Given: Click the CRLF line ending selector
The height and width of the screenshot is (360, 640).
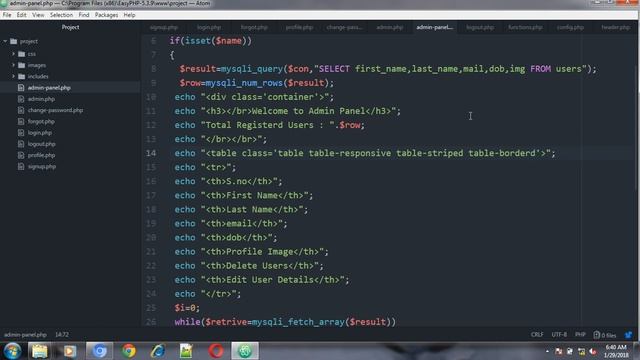Looking at the screenshot, I should tap(537, 335).
